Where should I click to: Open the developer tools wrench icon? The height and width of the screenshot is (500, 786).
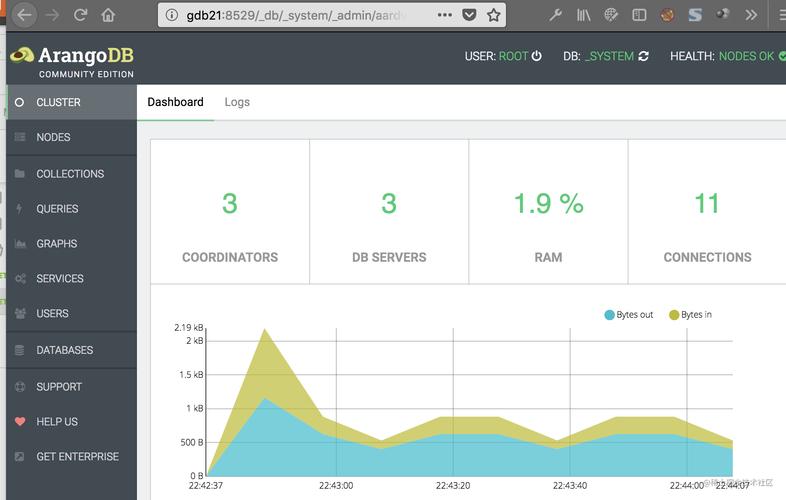pyautogui.click(x=555, y=15)
